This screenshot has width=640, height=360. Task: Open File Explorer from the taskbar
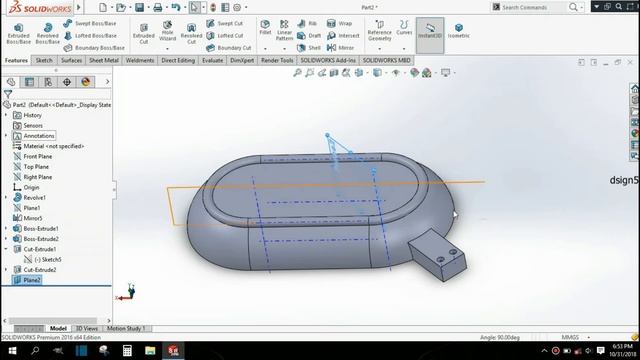point(150,351)
